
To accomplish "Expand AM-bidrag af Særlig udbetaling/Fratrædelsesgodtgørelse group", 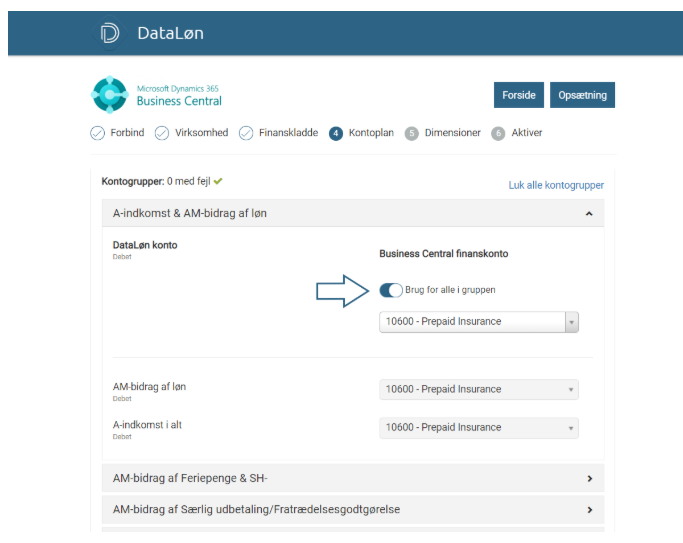I will 589,510.
